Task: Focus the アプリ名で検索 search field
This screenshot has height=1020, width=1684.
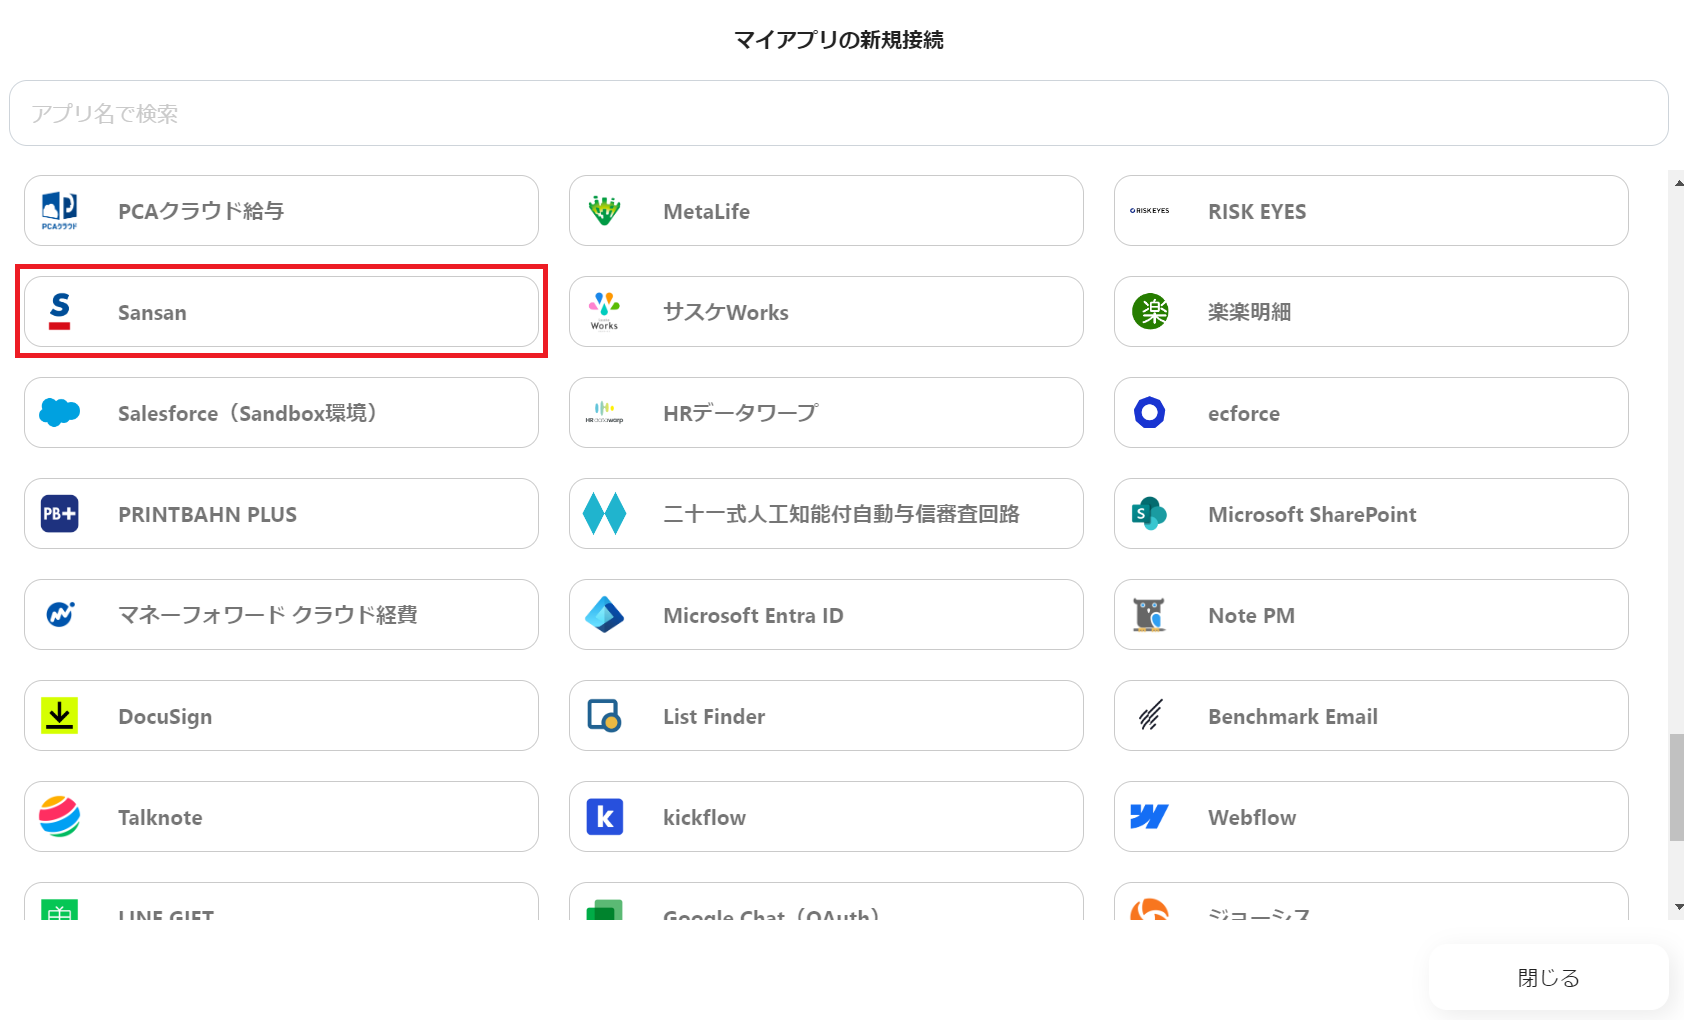Action: (838, 113)
